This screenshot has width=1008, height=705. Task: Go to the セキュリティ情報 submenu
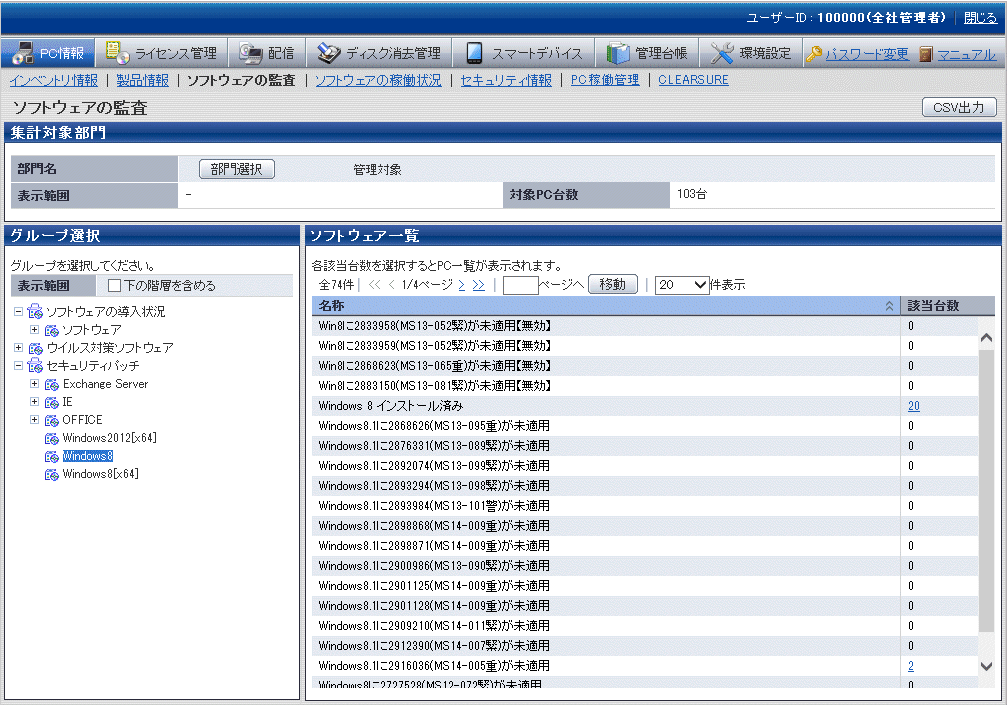(x=505, y=80)
